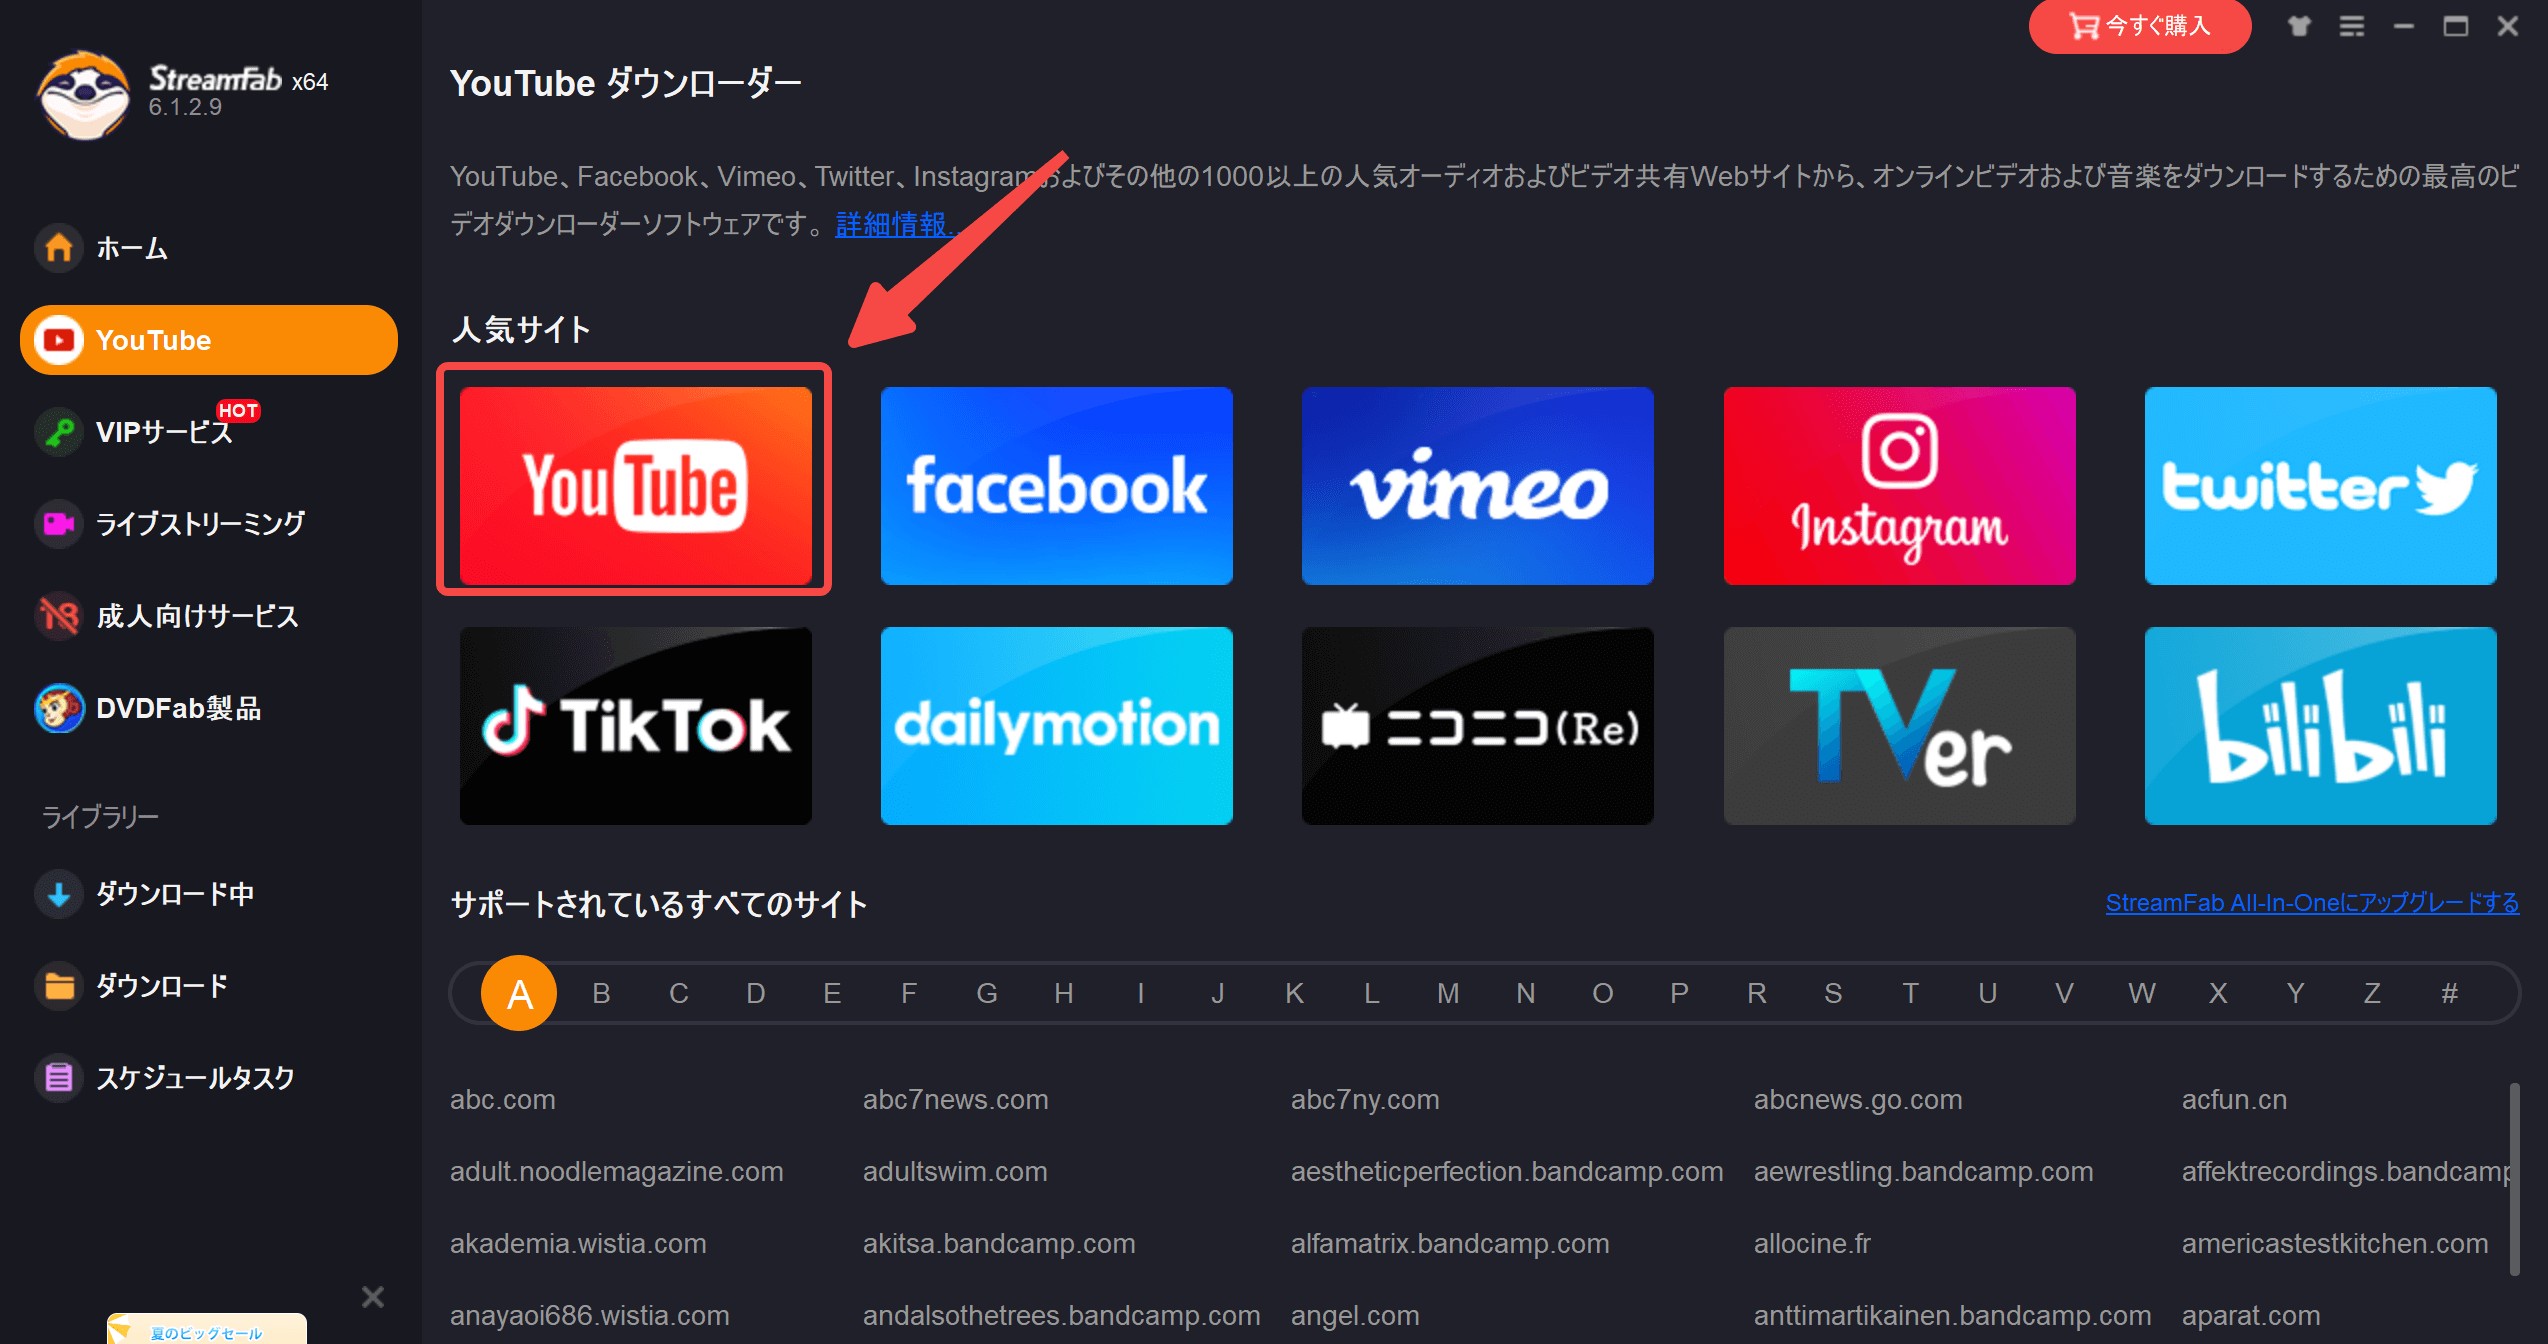Select letter M in alphabet filter
The image size is (2548, 1344).
point(1448,993)
